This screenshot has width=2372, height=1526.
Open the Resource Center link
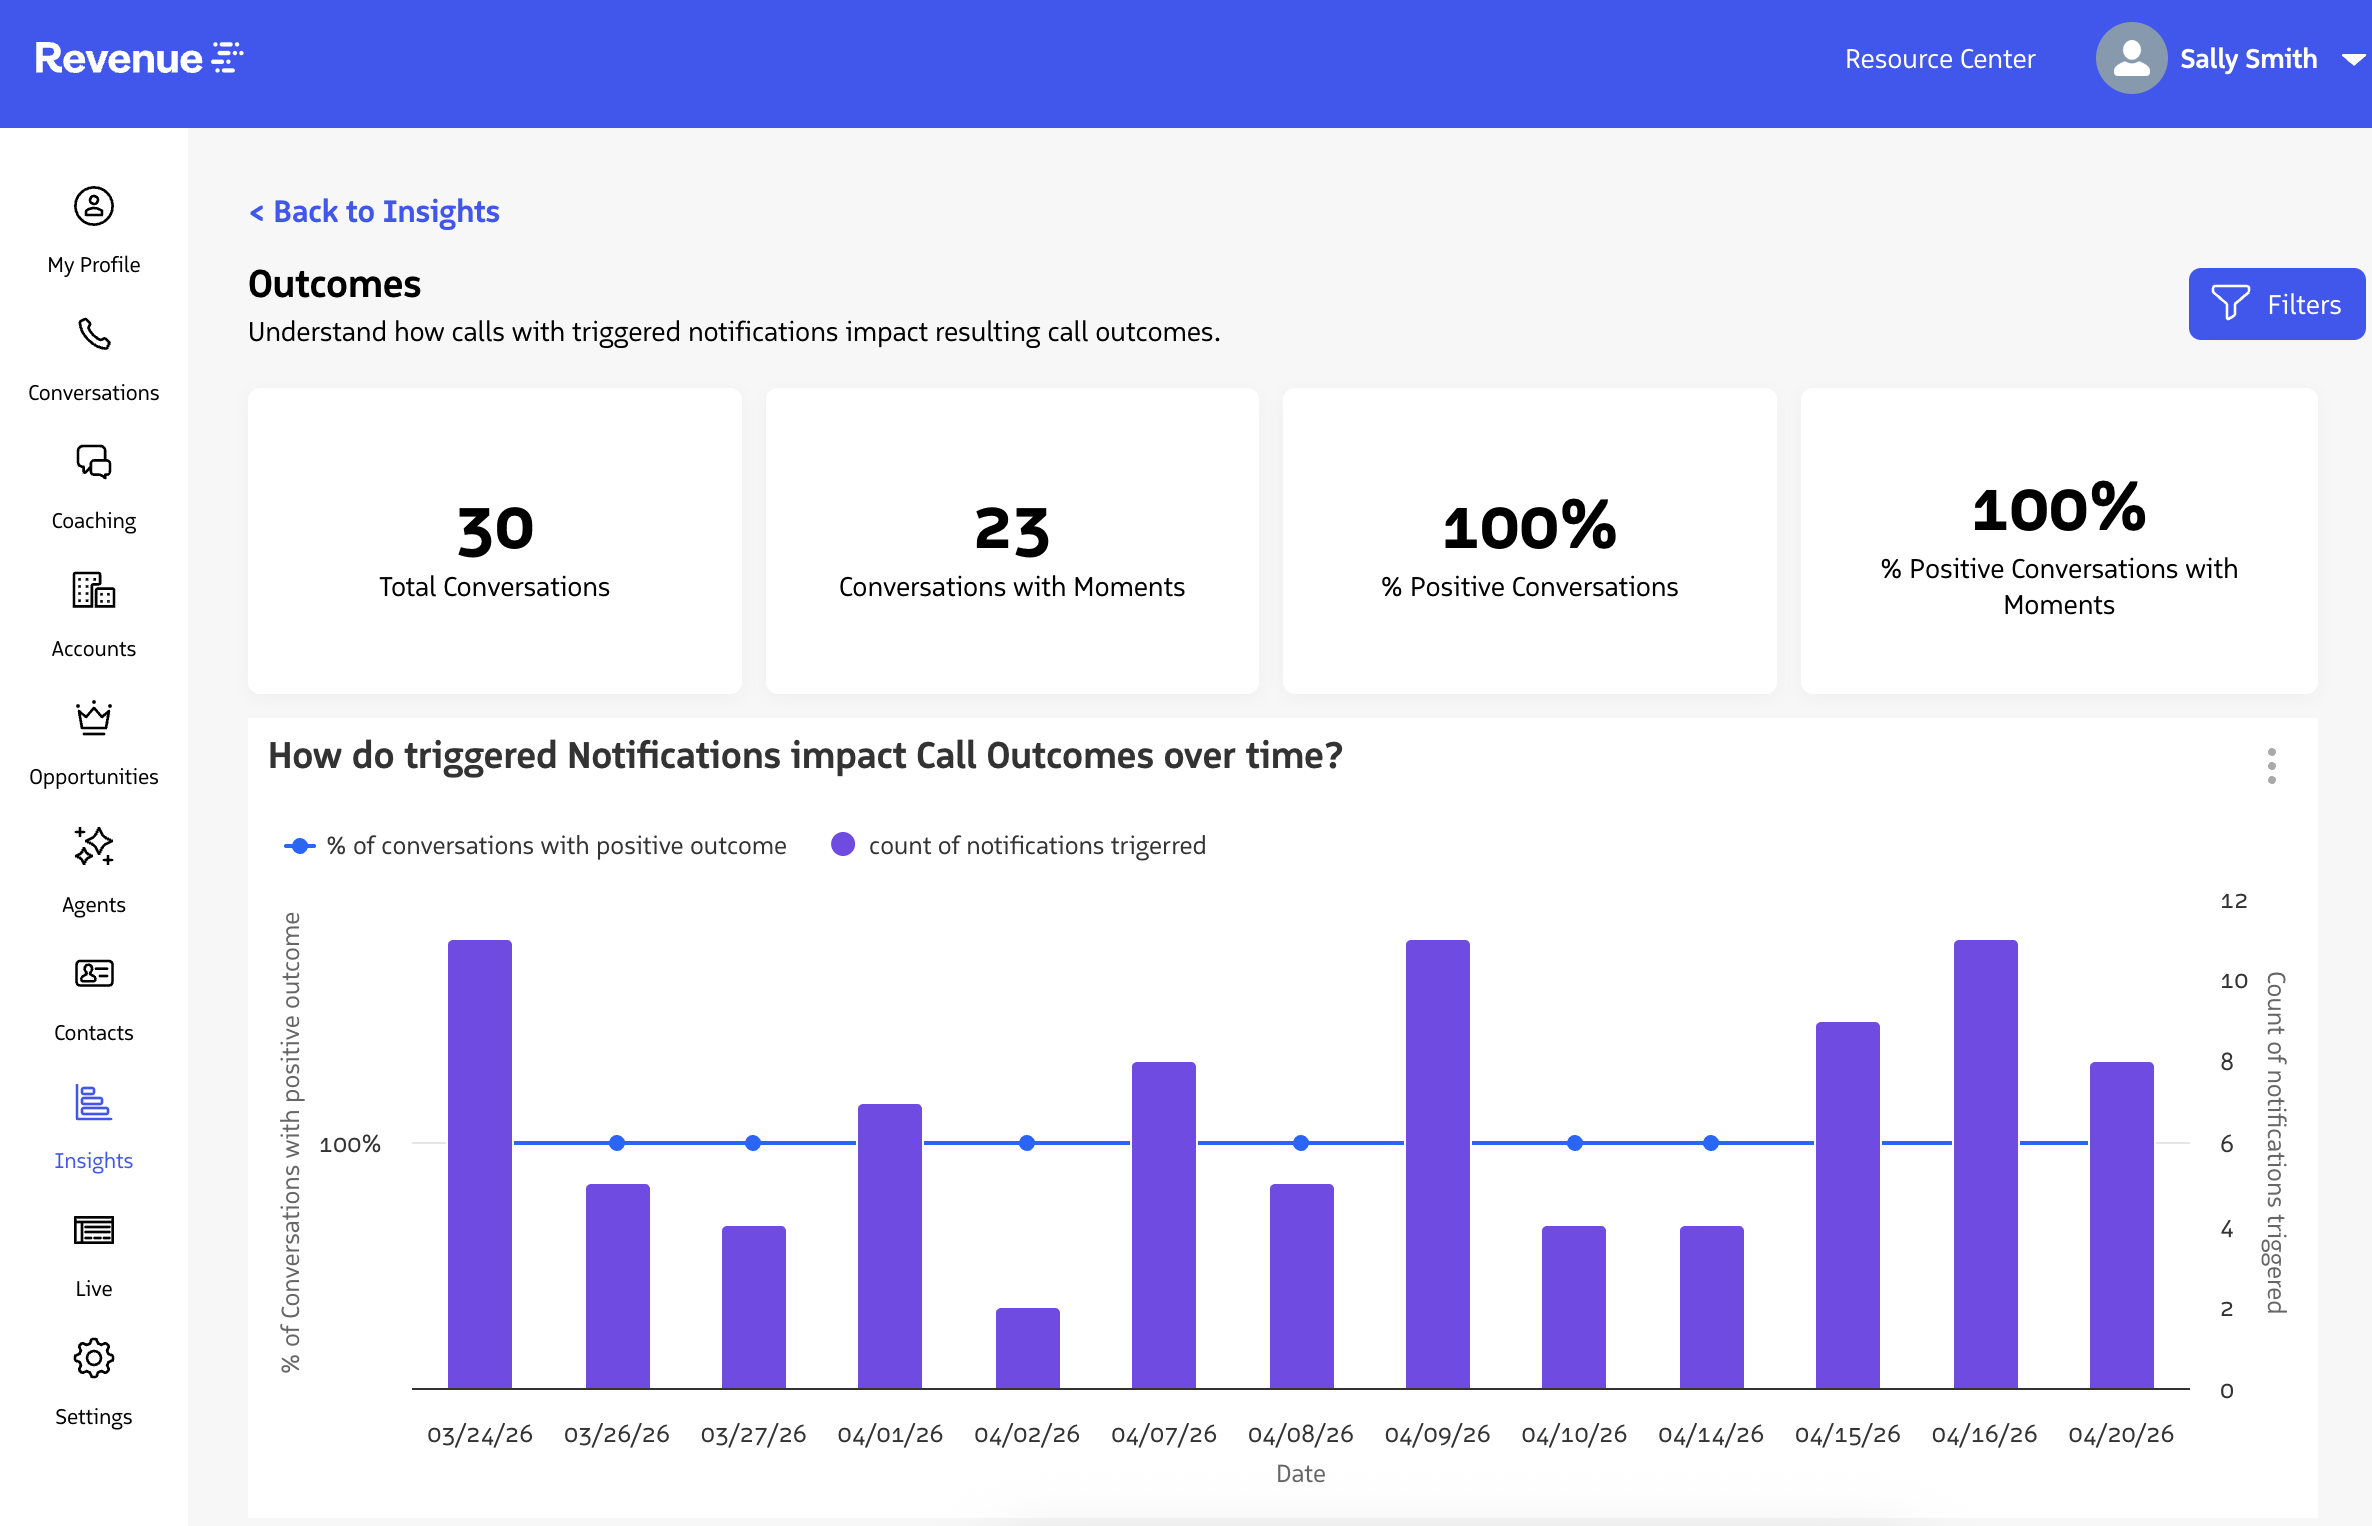[x=1939, y=60]
